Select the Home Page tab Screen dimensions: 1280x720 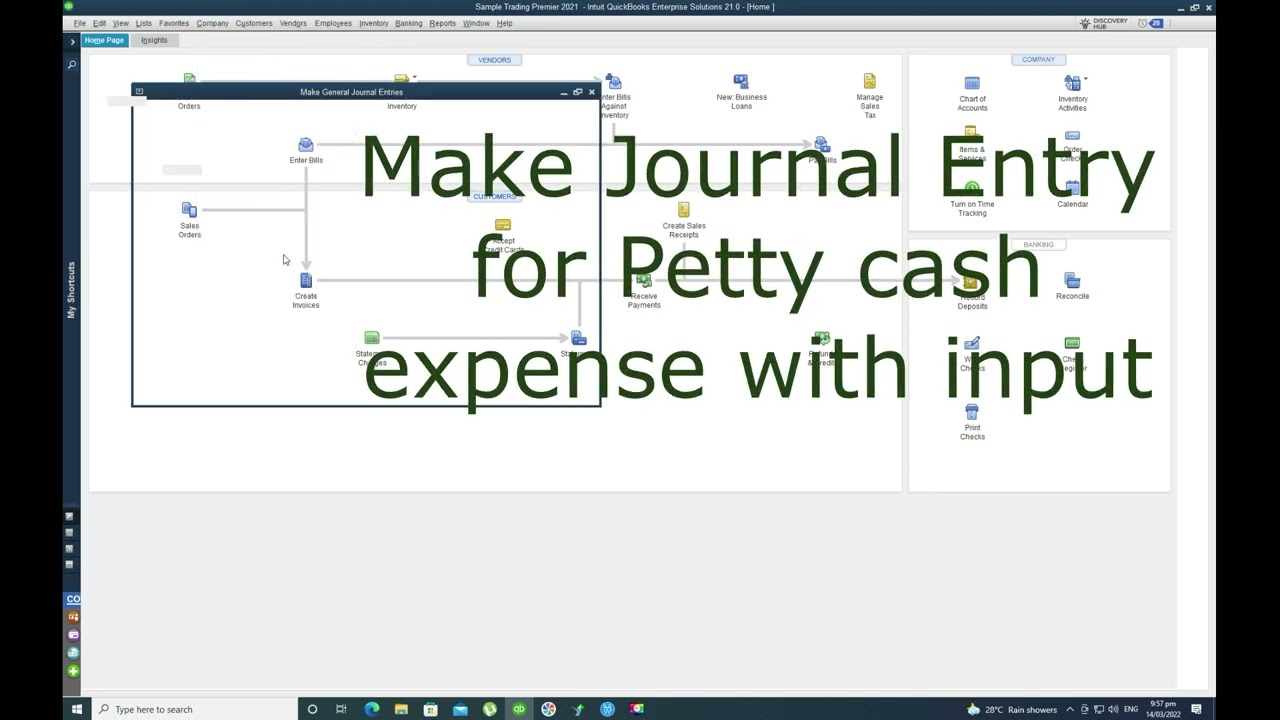pyautogui.click(x=104, y=40)
